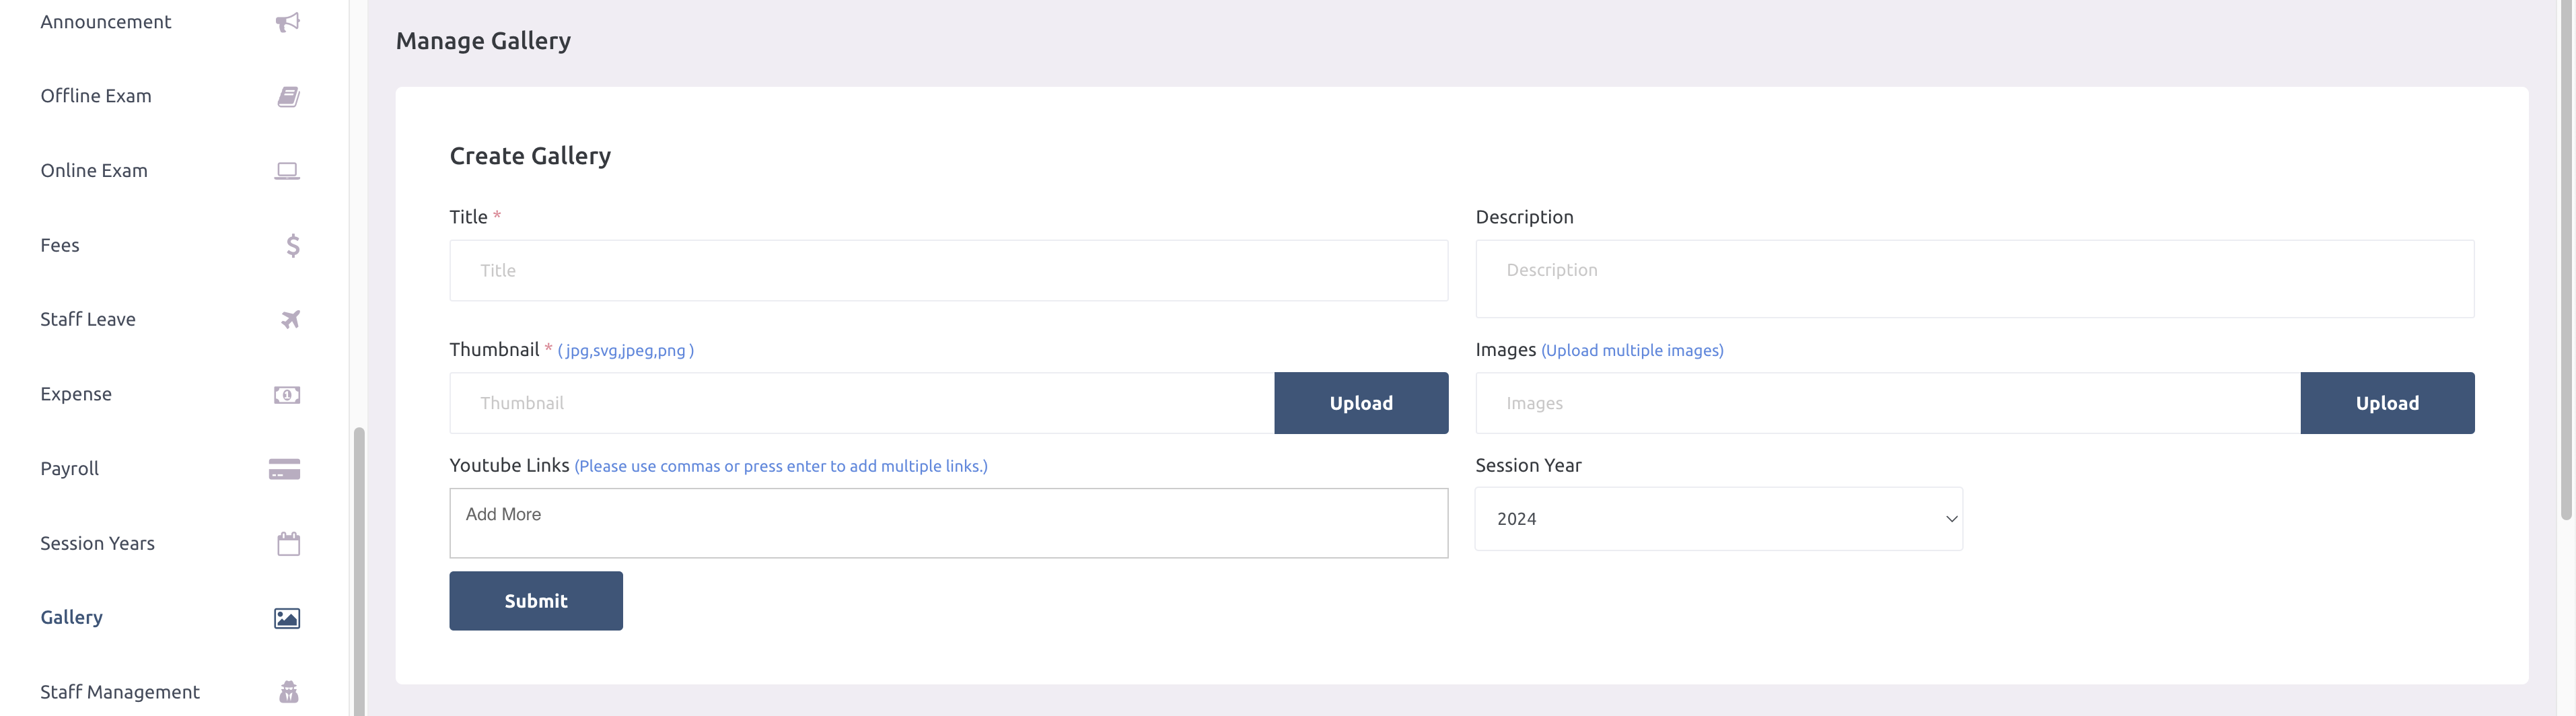Click inside the Title input field
Screen dimensions: 2576x716
(x=948, y=270)
